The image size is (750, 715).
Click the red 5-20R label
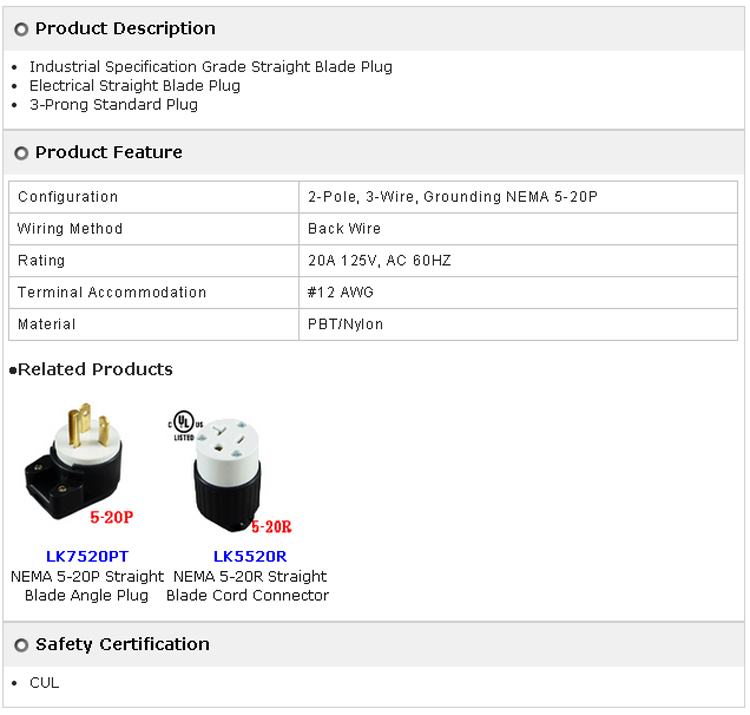click(271, 527)
